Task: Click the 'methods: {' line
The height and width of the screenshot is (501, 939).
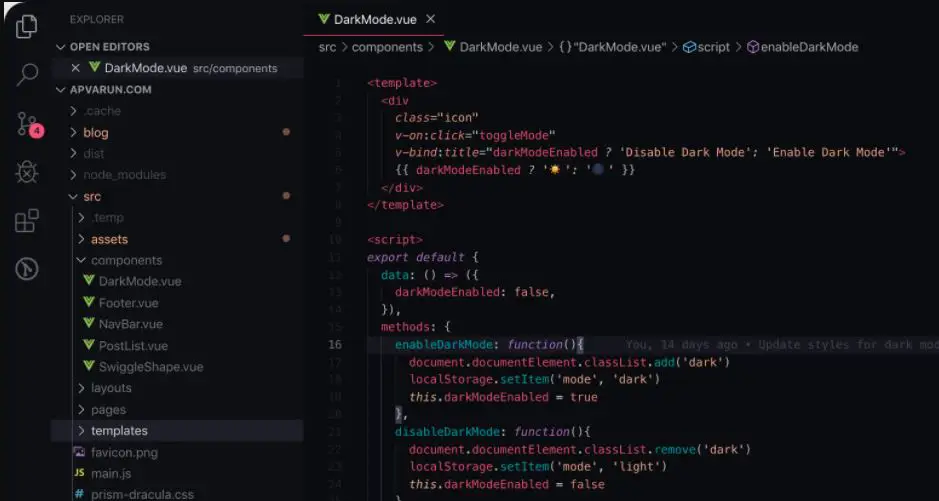Action: click(x=416, y=327)
